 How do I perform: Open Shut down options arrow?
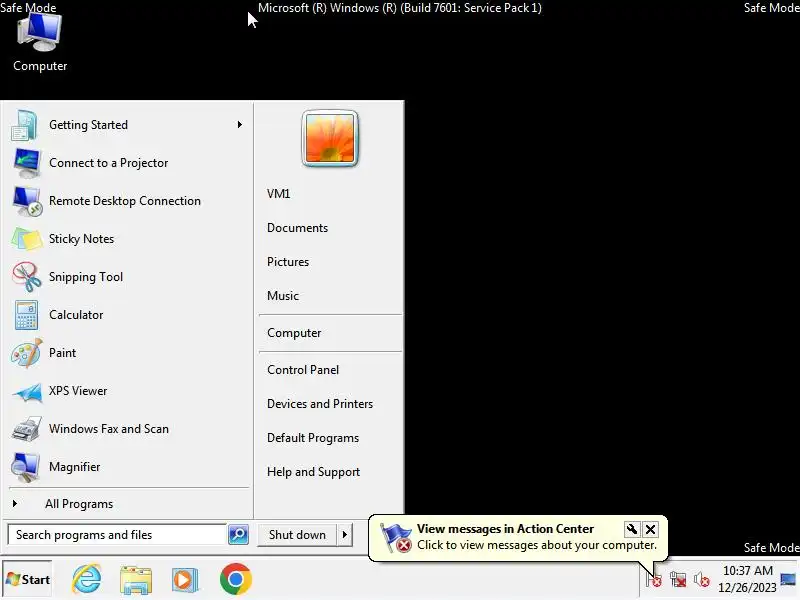(x=345, y=535)
